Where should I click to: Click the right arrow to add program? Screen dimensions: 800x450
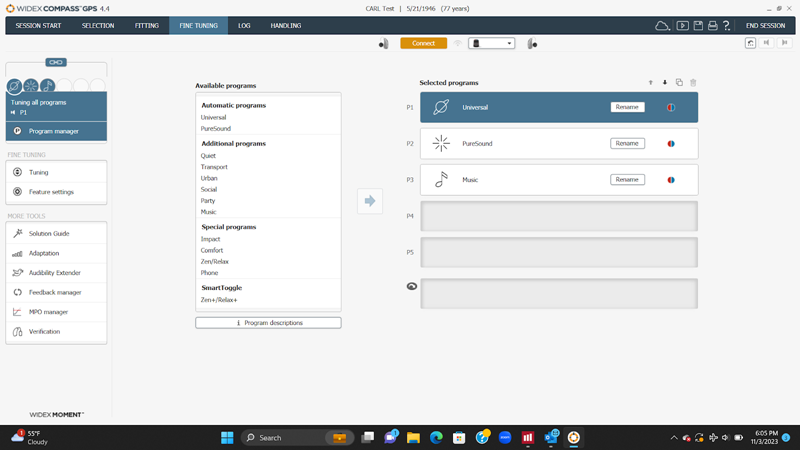tap(370, 201)
